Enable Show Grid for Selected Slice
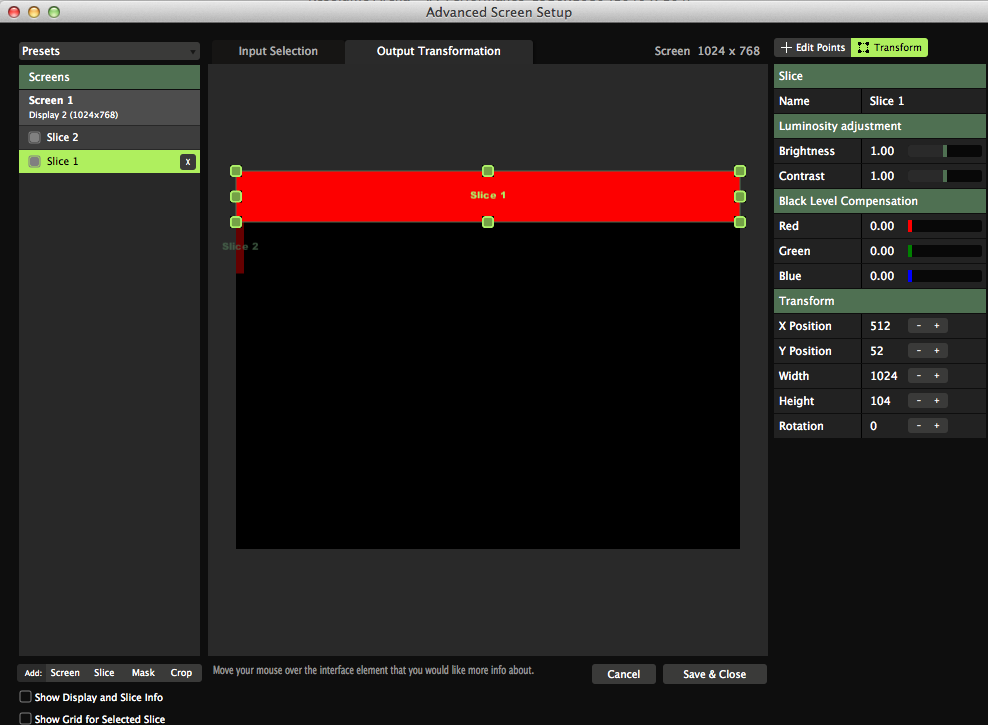This screenshot has width=988, height=725. (x=26, y=719)
